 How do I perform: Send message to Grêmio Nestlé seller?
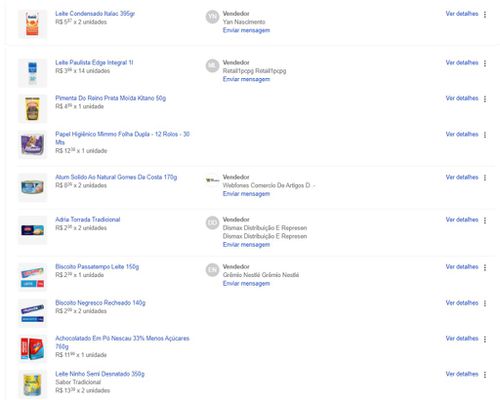coord(246,283)
